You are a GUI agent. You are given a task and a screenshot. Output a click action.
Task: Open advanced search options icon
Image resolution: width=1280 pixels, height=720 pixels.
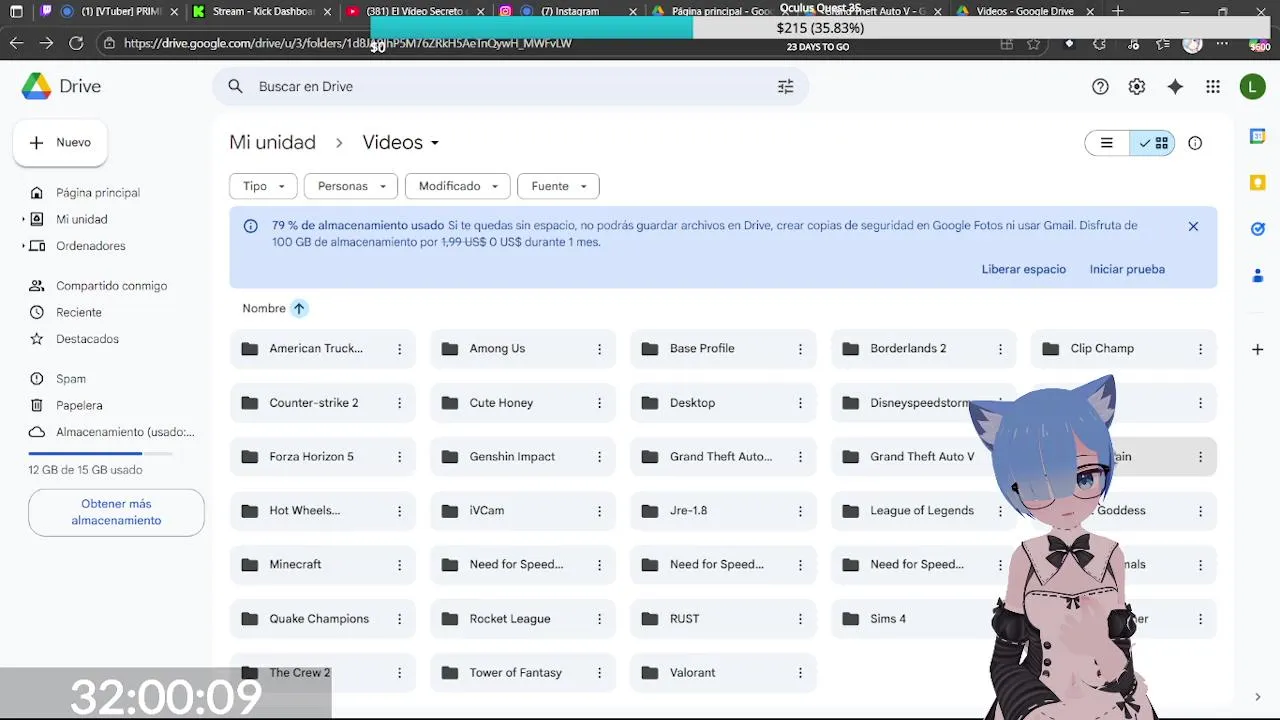click(786, 87)
